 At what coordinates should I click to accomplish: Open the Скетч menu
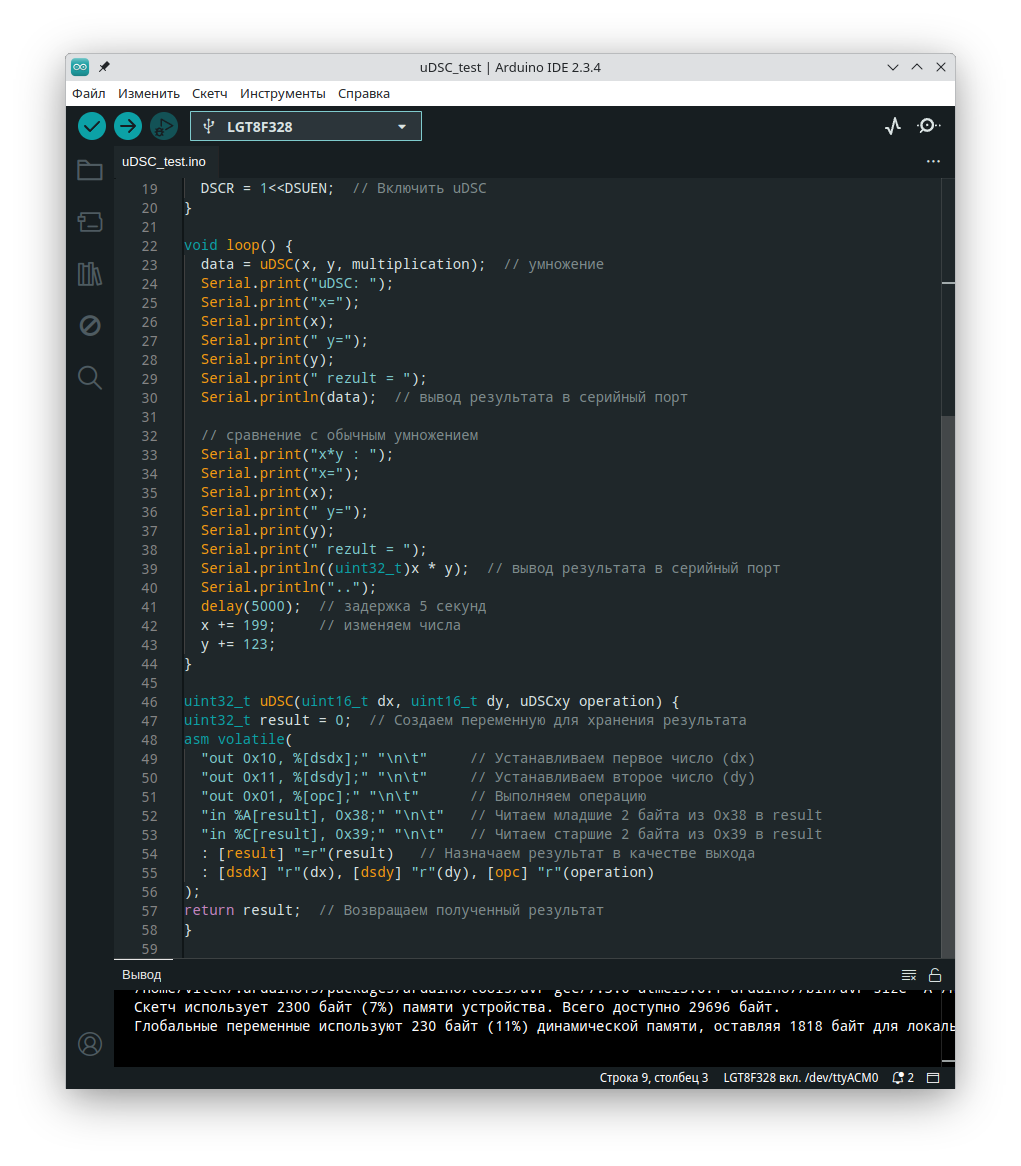coord(210,94)
